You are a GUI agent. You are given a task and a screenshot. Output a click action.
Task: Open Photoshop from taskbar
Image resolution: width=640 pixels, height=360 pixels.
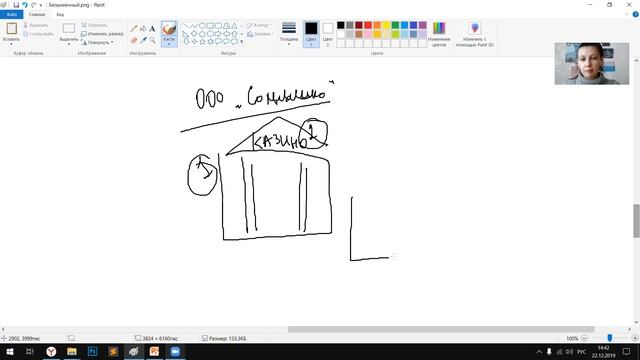pos(93,351)
